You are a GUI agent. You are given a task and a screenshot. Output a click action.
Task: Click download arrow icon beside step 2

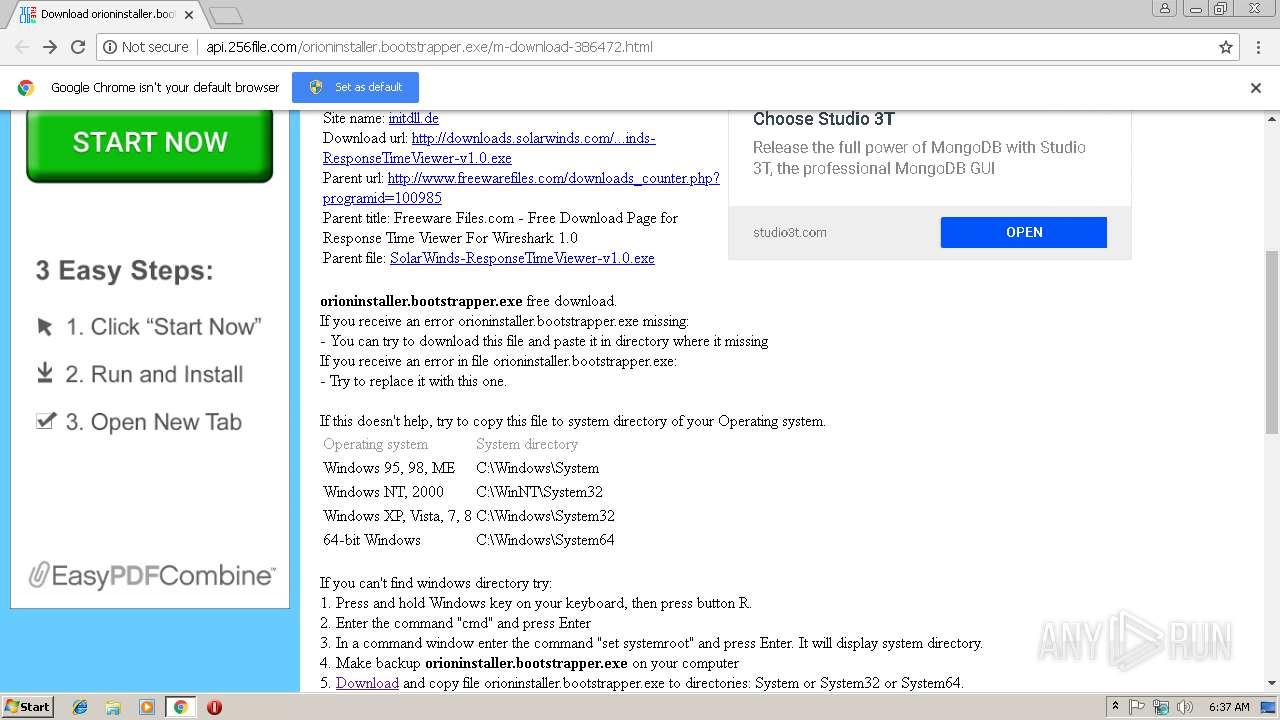pyautogui.click(x=44, y=373)
